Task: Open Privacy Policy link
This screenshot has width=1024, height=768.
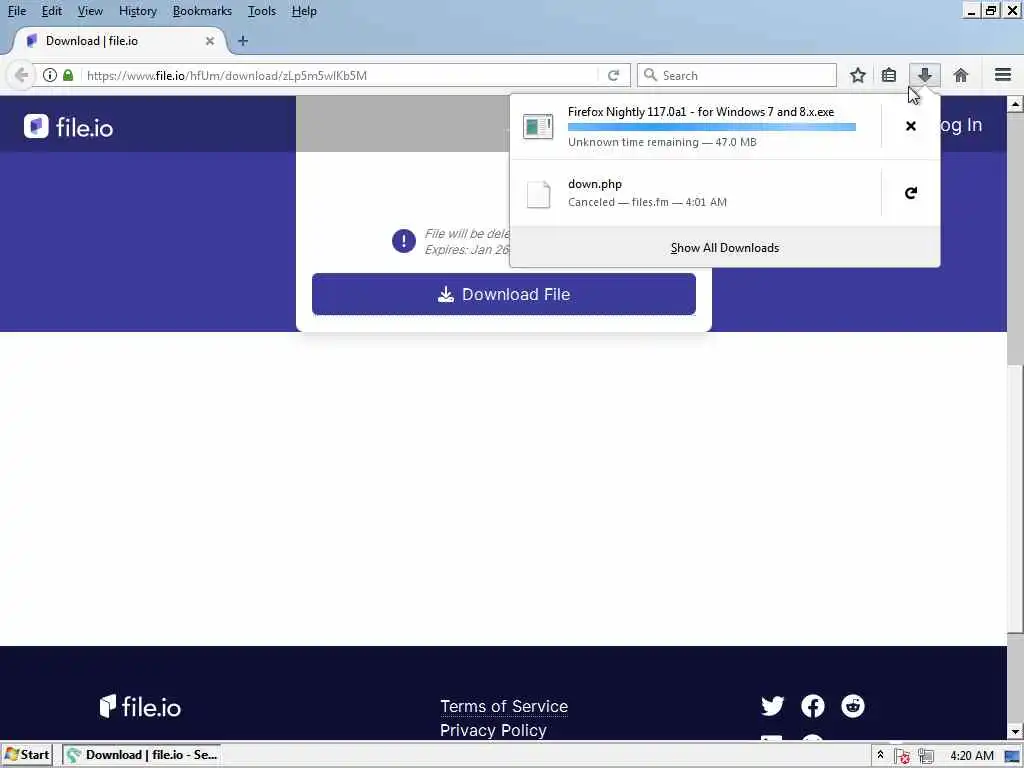Action: pos(493,730)
